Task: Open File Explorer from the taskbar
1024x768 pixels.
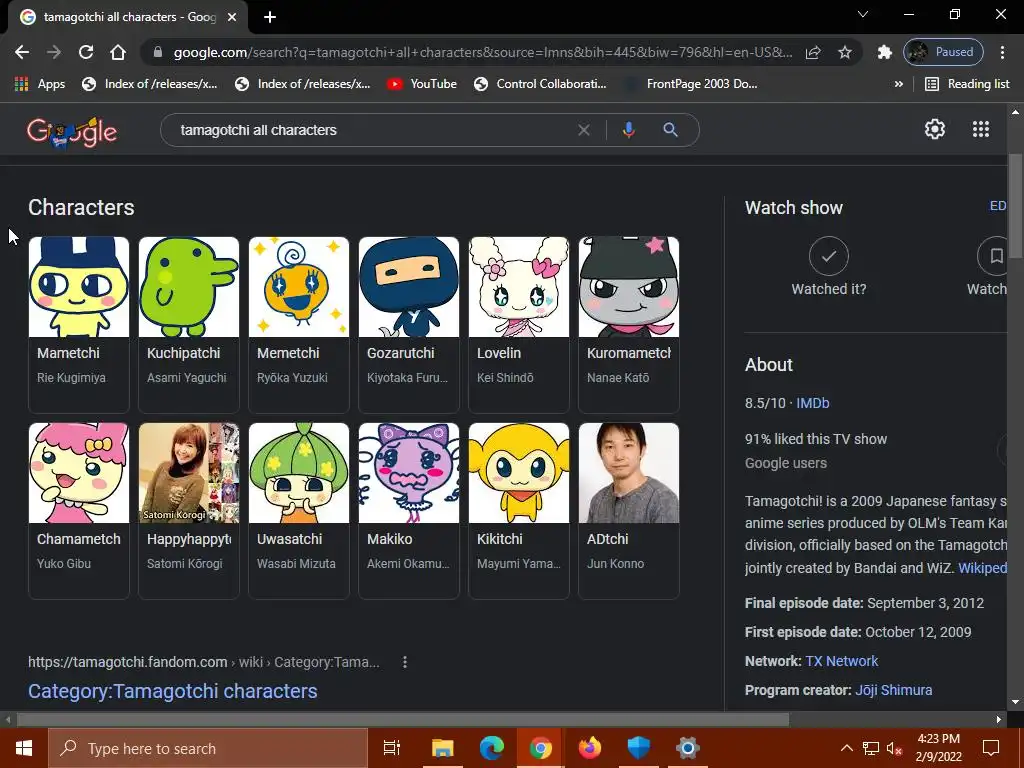Action: click(x=442, y=748)
